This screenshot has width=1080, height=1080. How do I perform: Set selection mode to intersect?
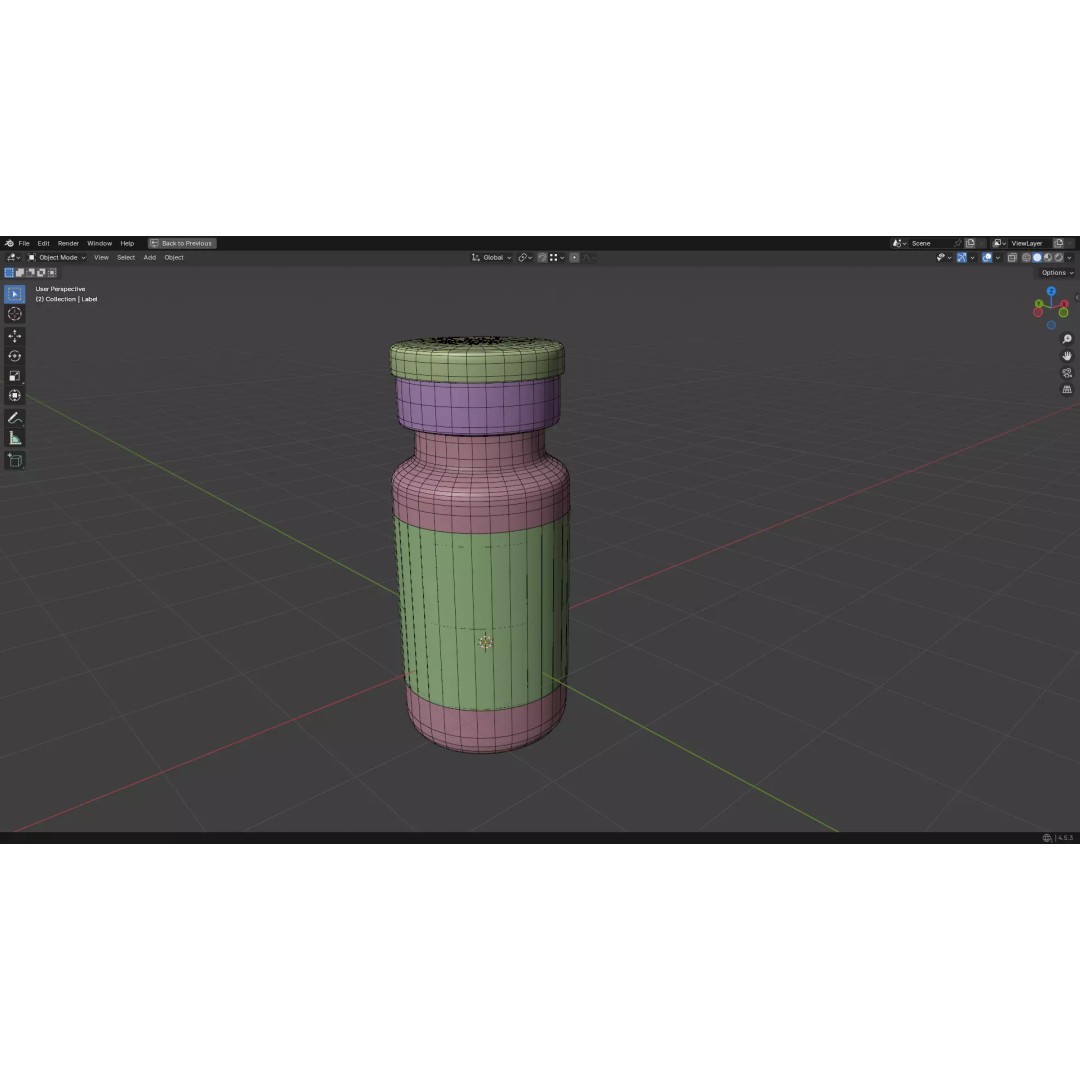(x=52, y=273)
